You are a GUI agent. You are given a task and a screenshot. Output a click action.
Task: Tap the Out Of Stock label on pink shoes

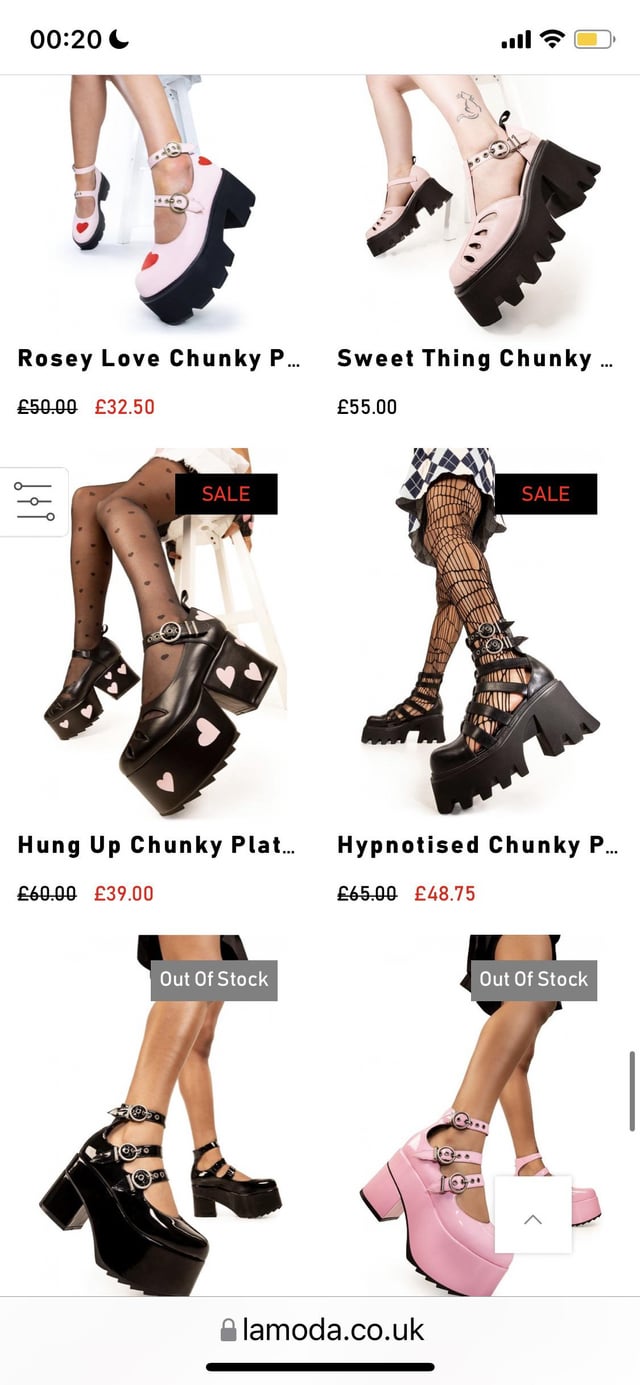pos(534,980)
